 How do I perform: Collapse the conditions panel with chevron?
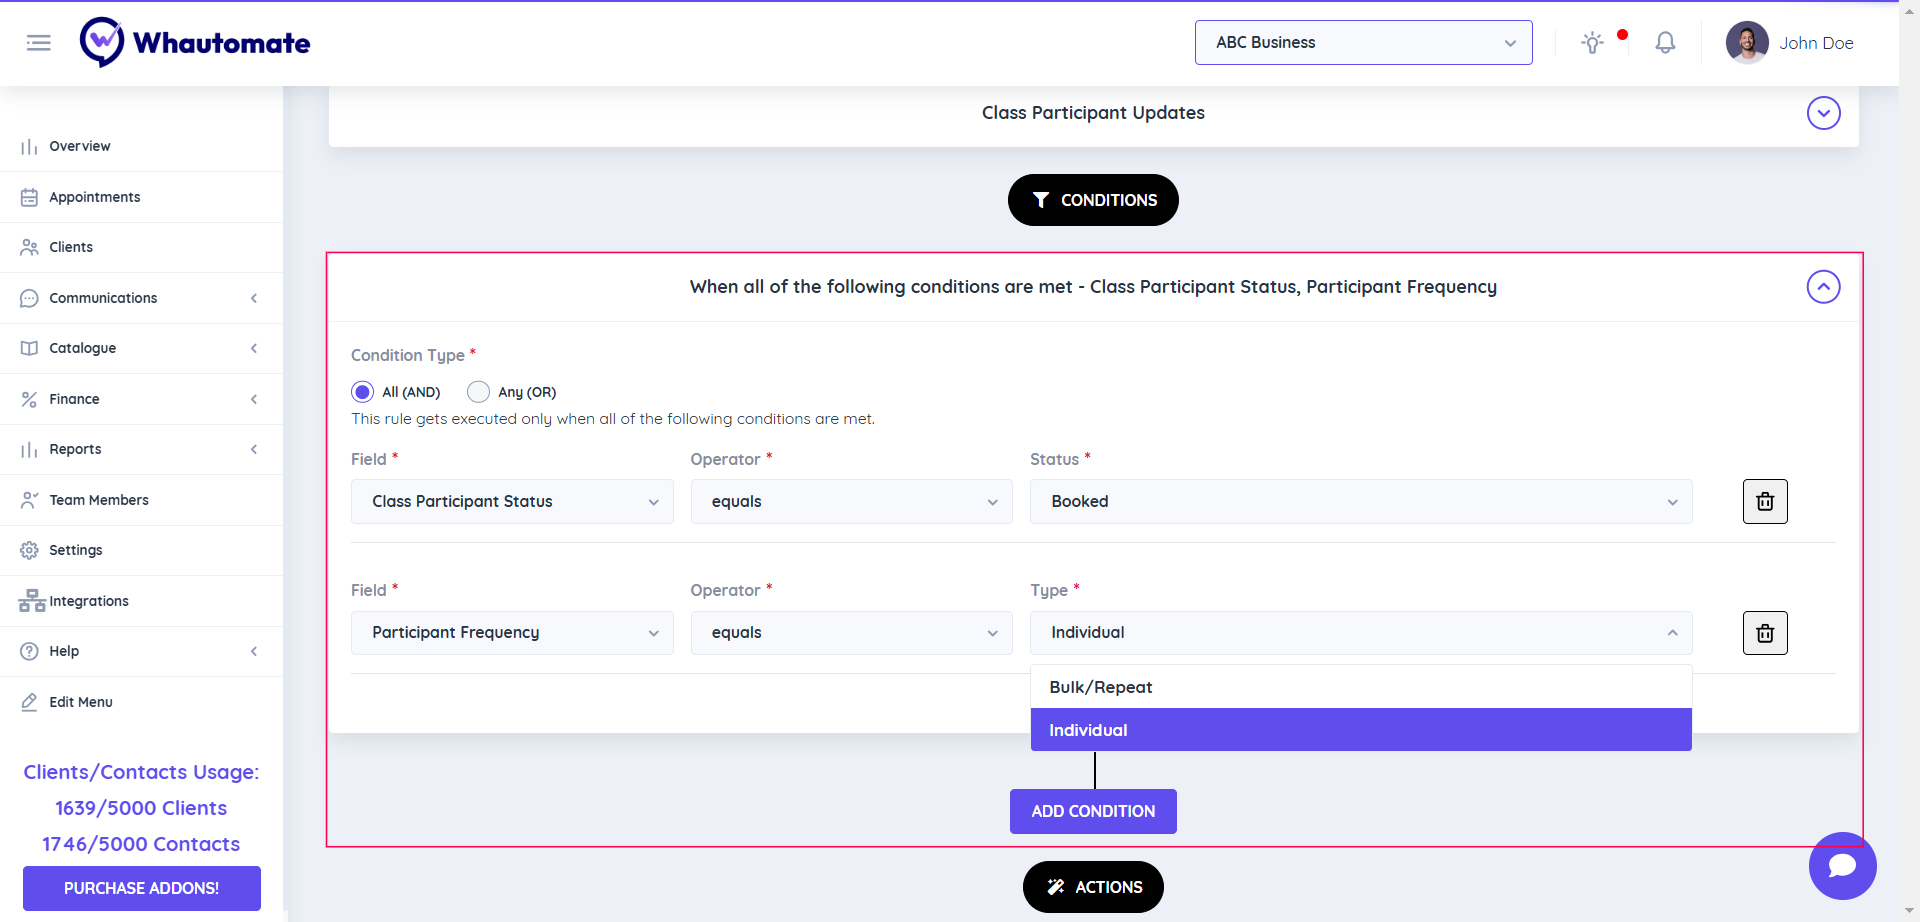click(x=1823, y=287)
